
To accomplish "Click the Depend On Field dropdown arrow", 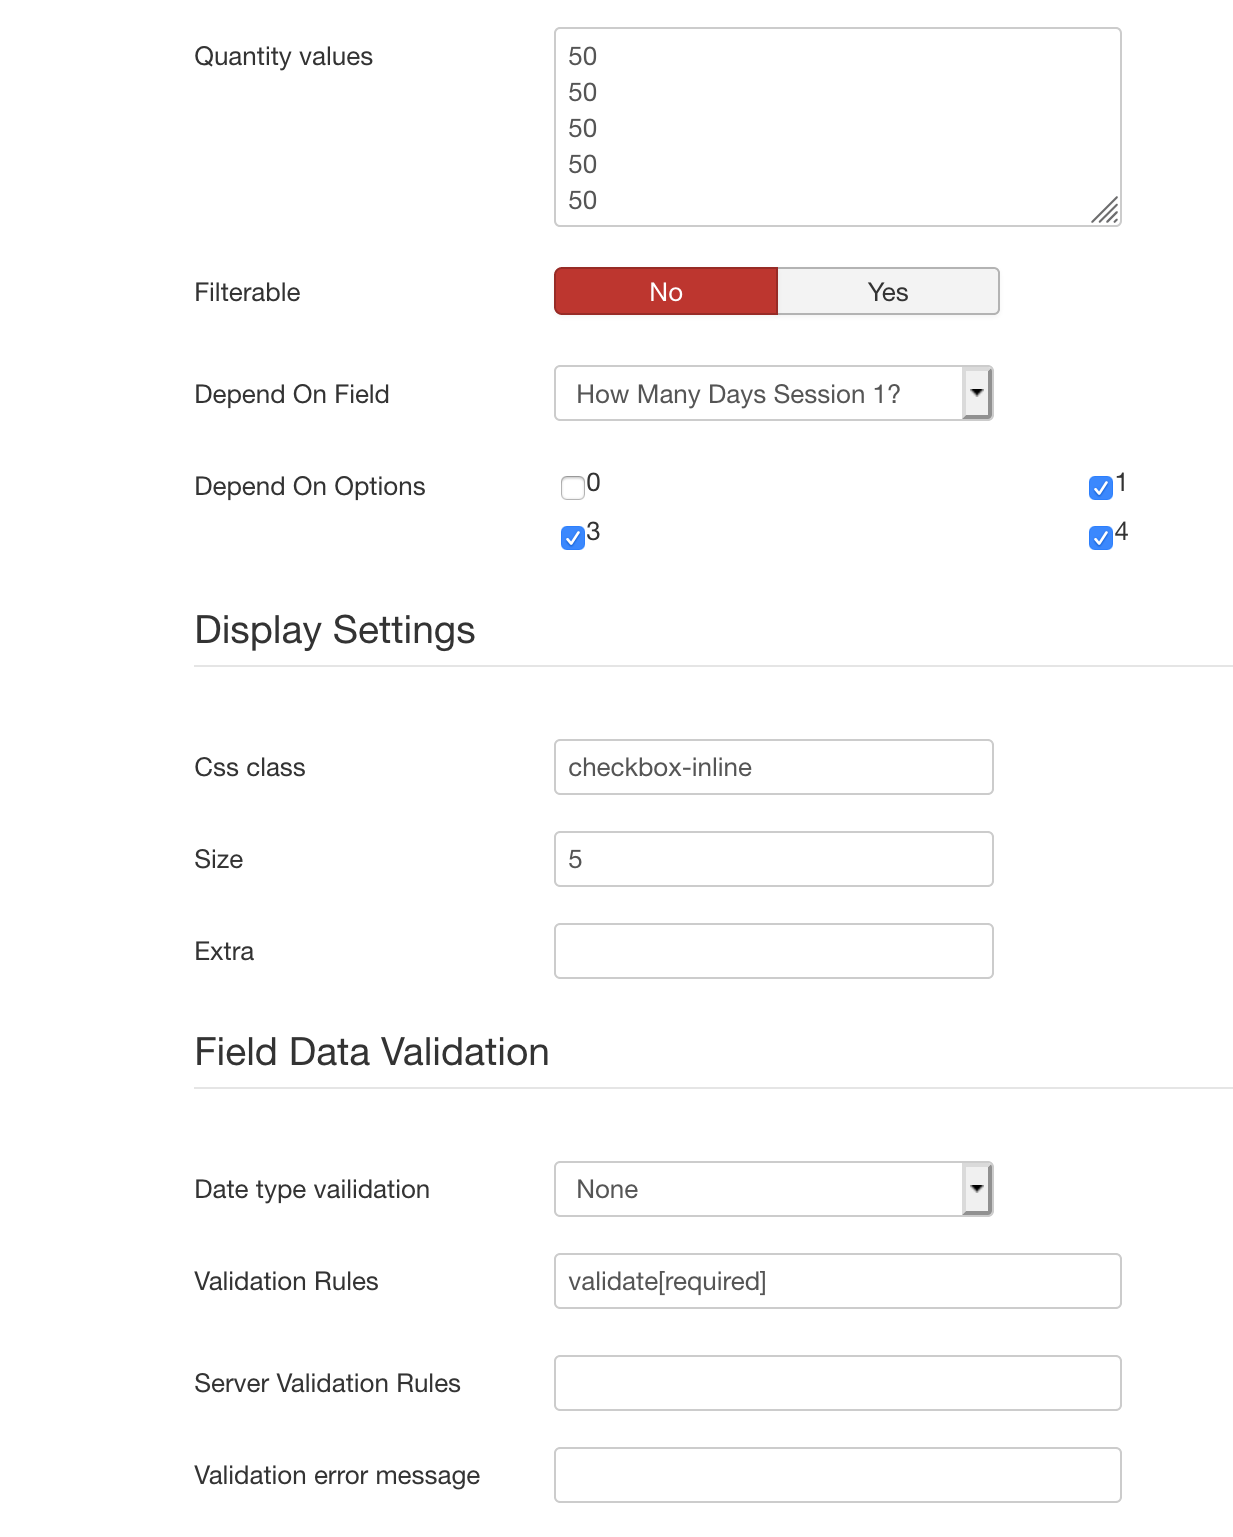I will click(977, 394).
